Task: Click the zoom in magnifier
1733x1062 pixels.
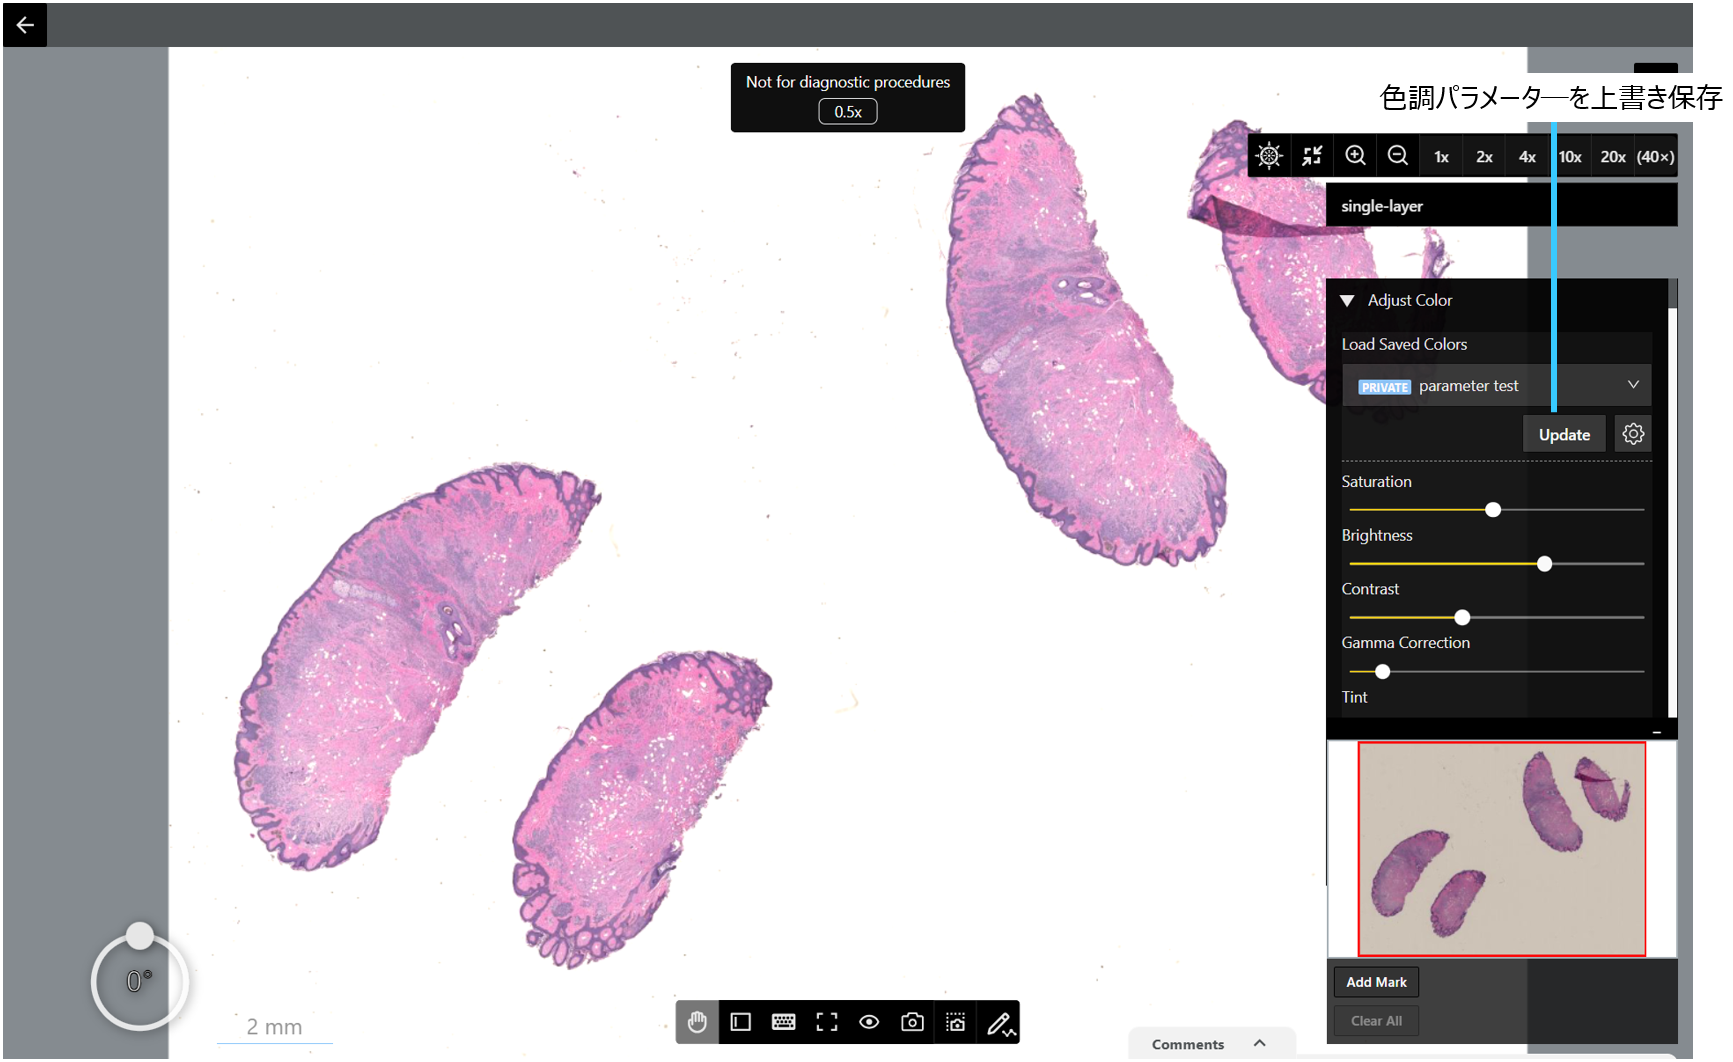Action: click(1355, 156)
